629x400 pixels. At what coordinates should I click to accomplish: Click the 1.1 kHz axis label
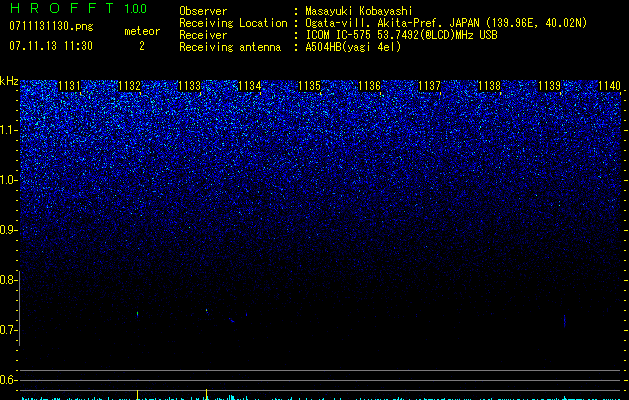8,130
